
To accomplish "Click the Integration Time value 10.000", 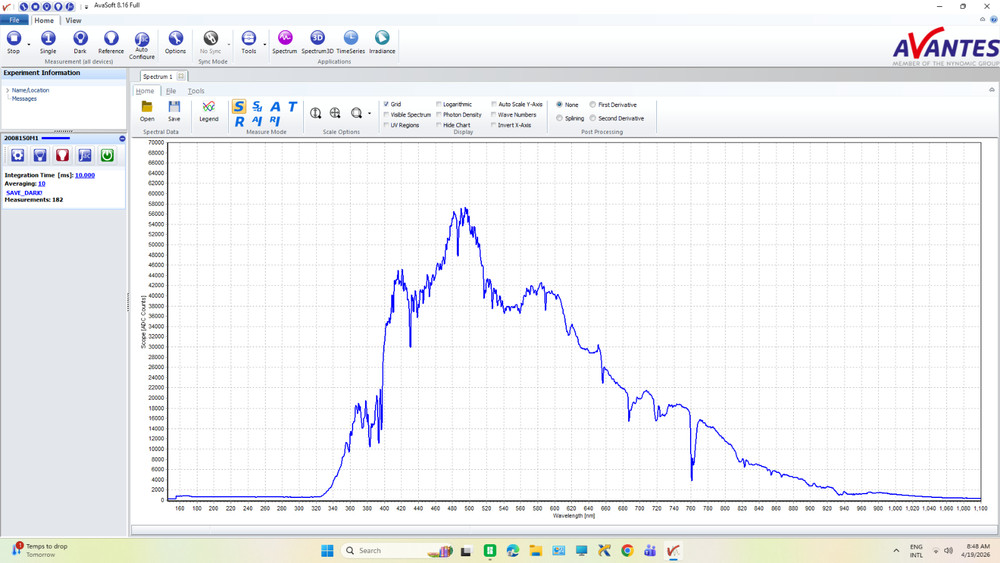I will (85, 175).
